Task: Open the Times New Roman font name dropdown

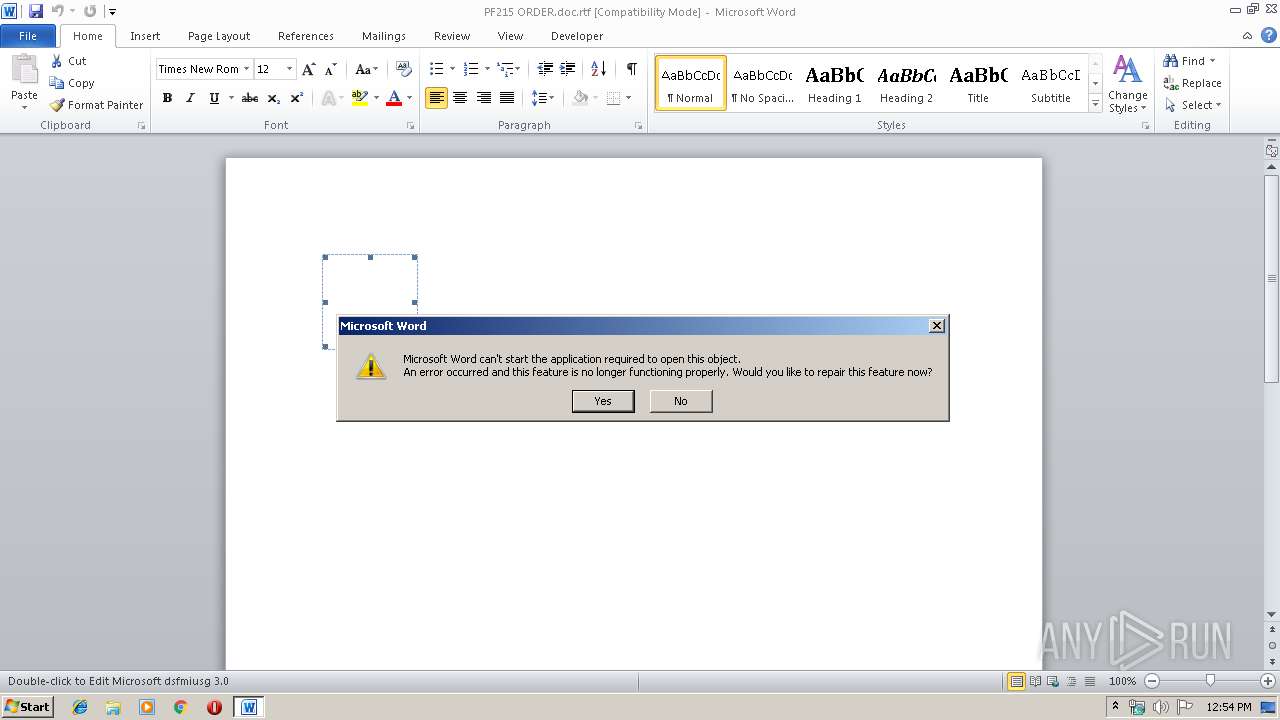Action: click(x=246, y=69)
